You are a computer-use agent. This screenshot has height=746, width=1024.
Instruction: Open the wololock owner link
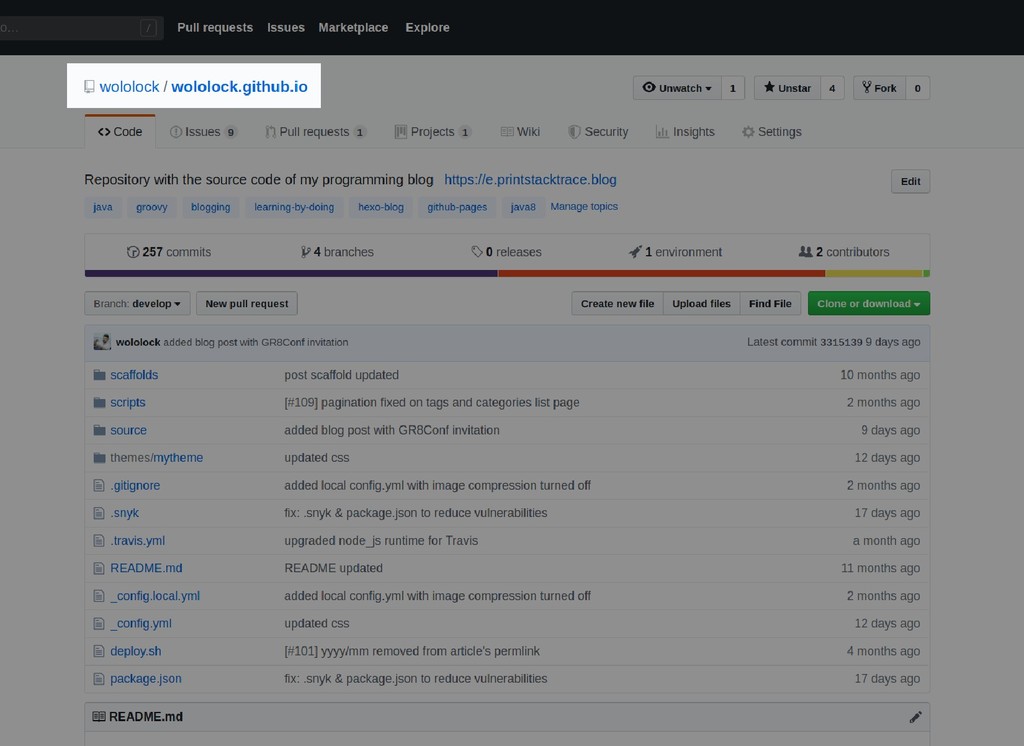coord(129,87)
